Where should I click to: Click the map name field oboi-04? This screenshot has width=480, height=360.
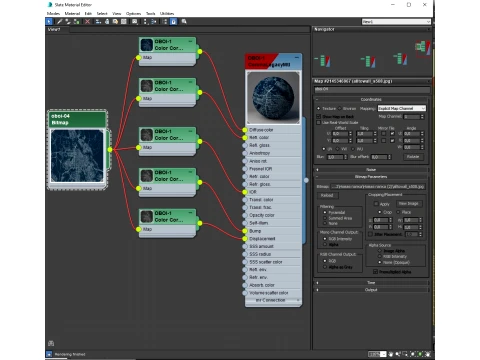point(372,89)
